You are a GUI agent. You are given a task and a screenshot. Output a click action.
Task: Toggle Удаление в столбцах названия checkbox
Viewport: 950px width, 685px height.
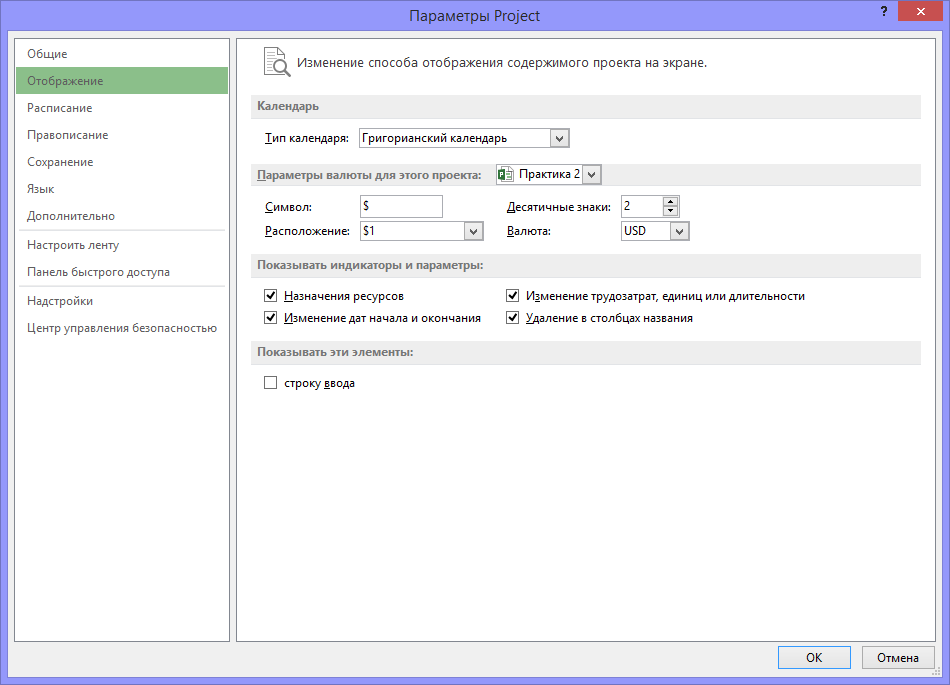pyautogui.click(x=513, y=318)
